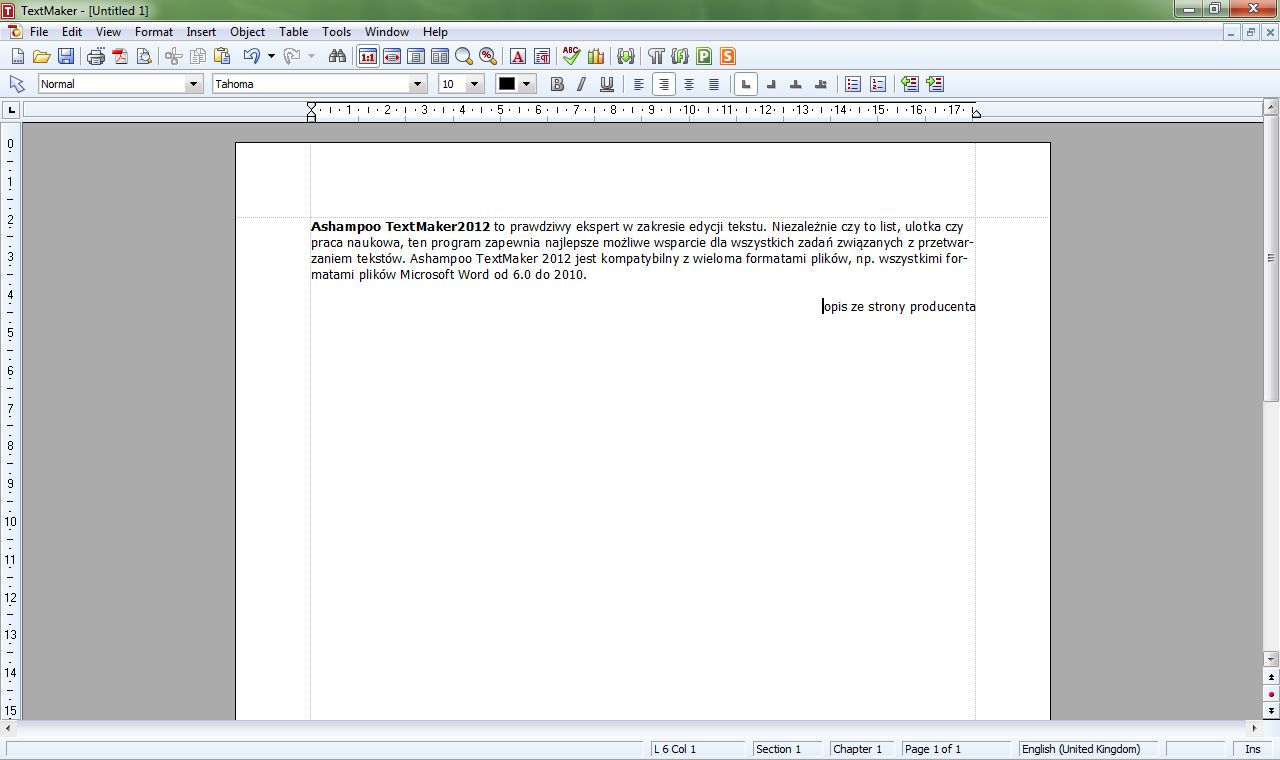This screenshot has width=1280, height=760.
Task: Launch Presentations via orange S icon
Action: (728, 57)
